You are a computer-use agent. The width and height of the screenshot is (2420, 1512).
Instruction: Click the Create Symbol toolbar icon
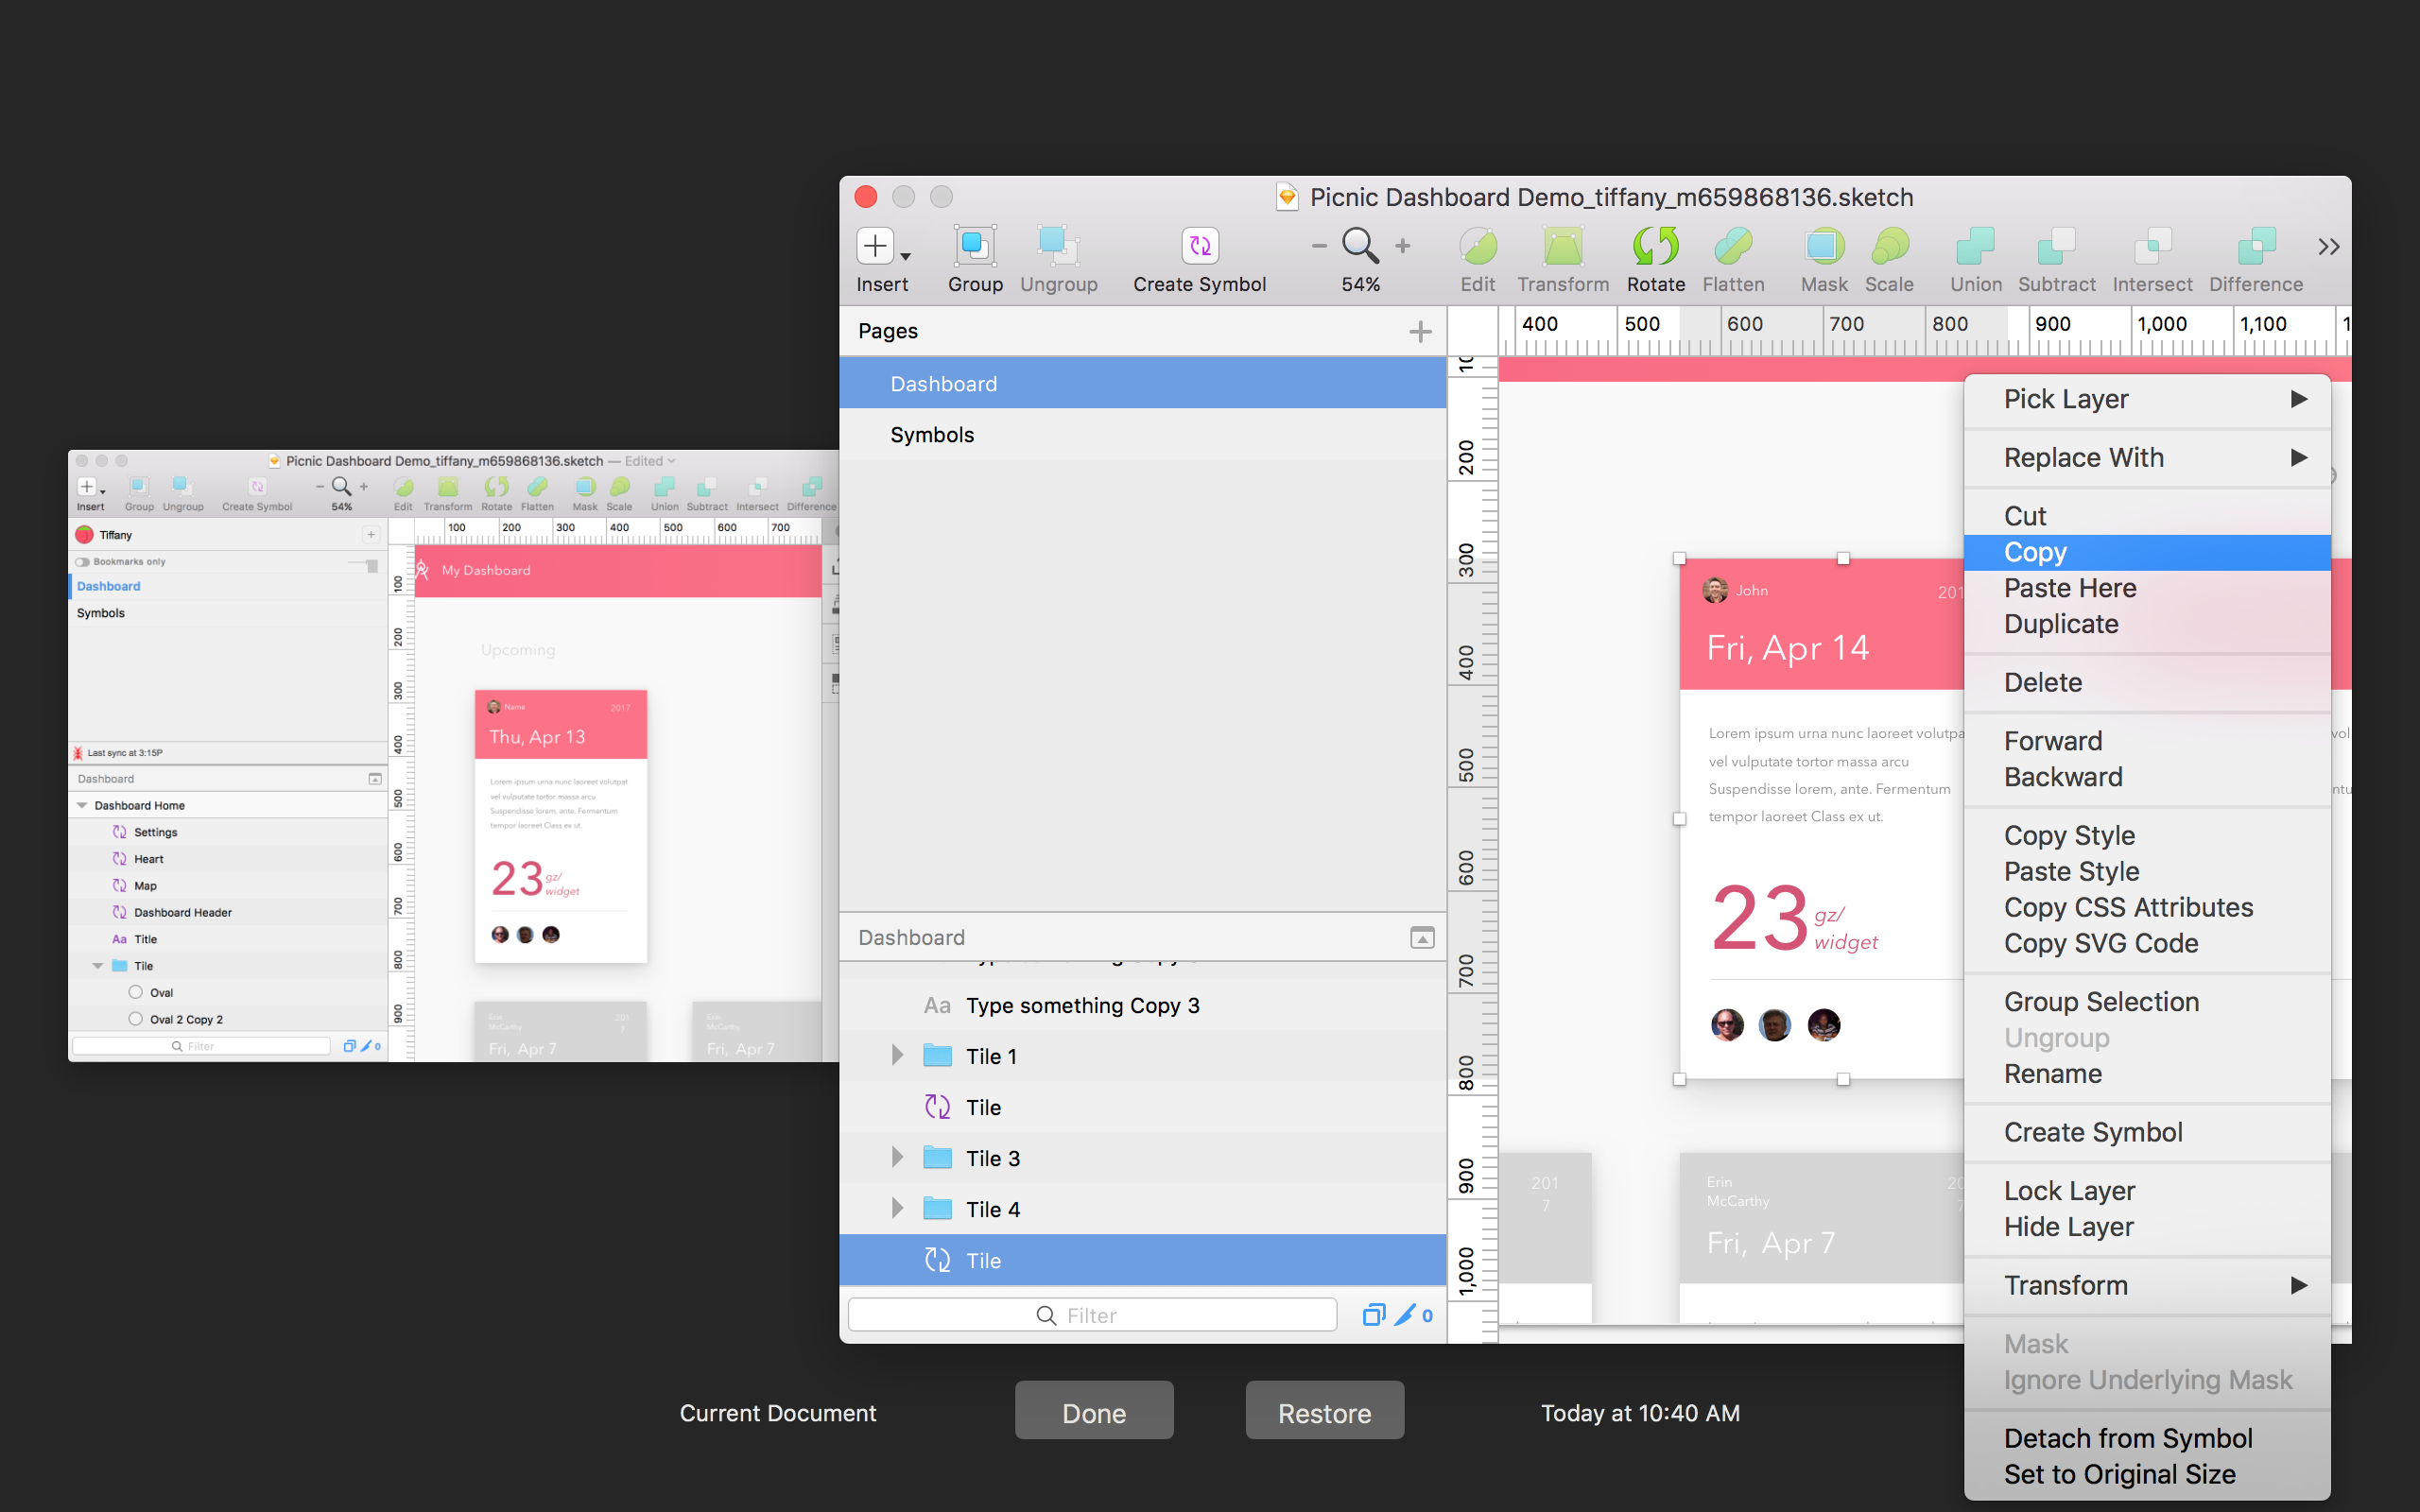(x=1199, y=246)
